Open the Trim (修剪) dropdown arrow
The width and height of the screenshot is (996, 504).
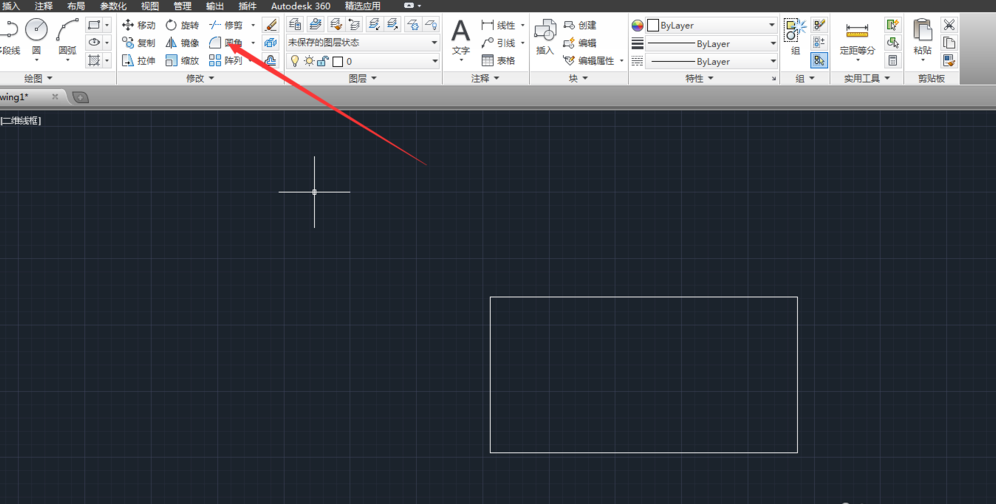pyautogui.click(x=253, y=25)
